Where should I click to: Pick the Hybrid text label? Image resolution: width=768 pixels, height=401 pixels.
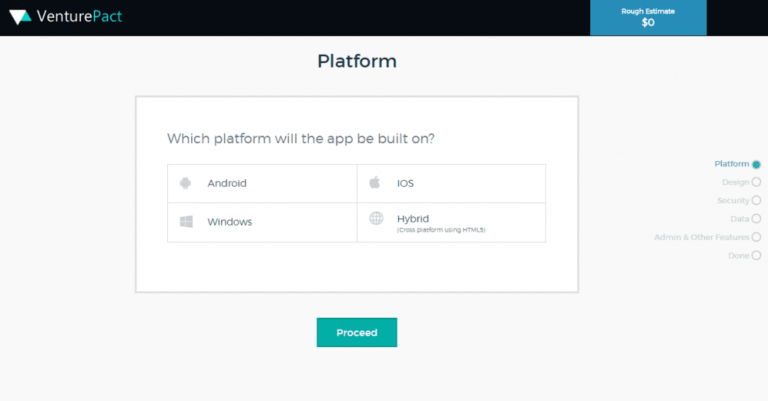(412, 217)
